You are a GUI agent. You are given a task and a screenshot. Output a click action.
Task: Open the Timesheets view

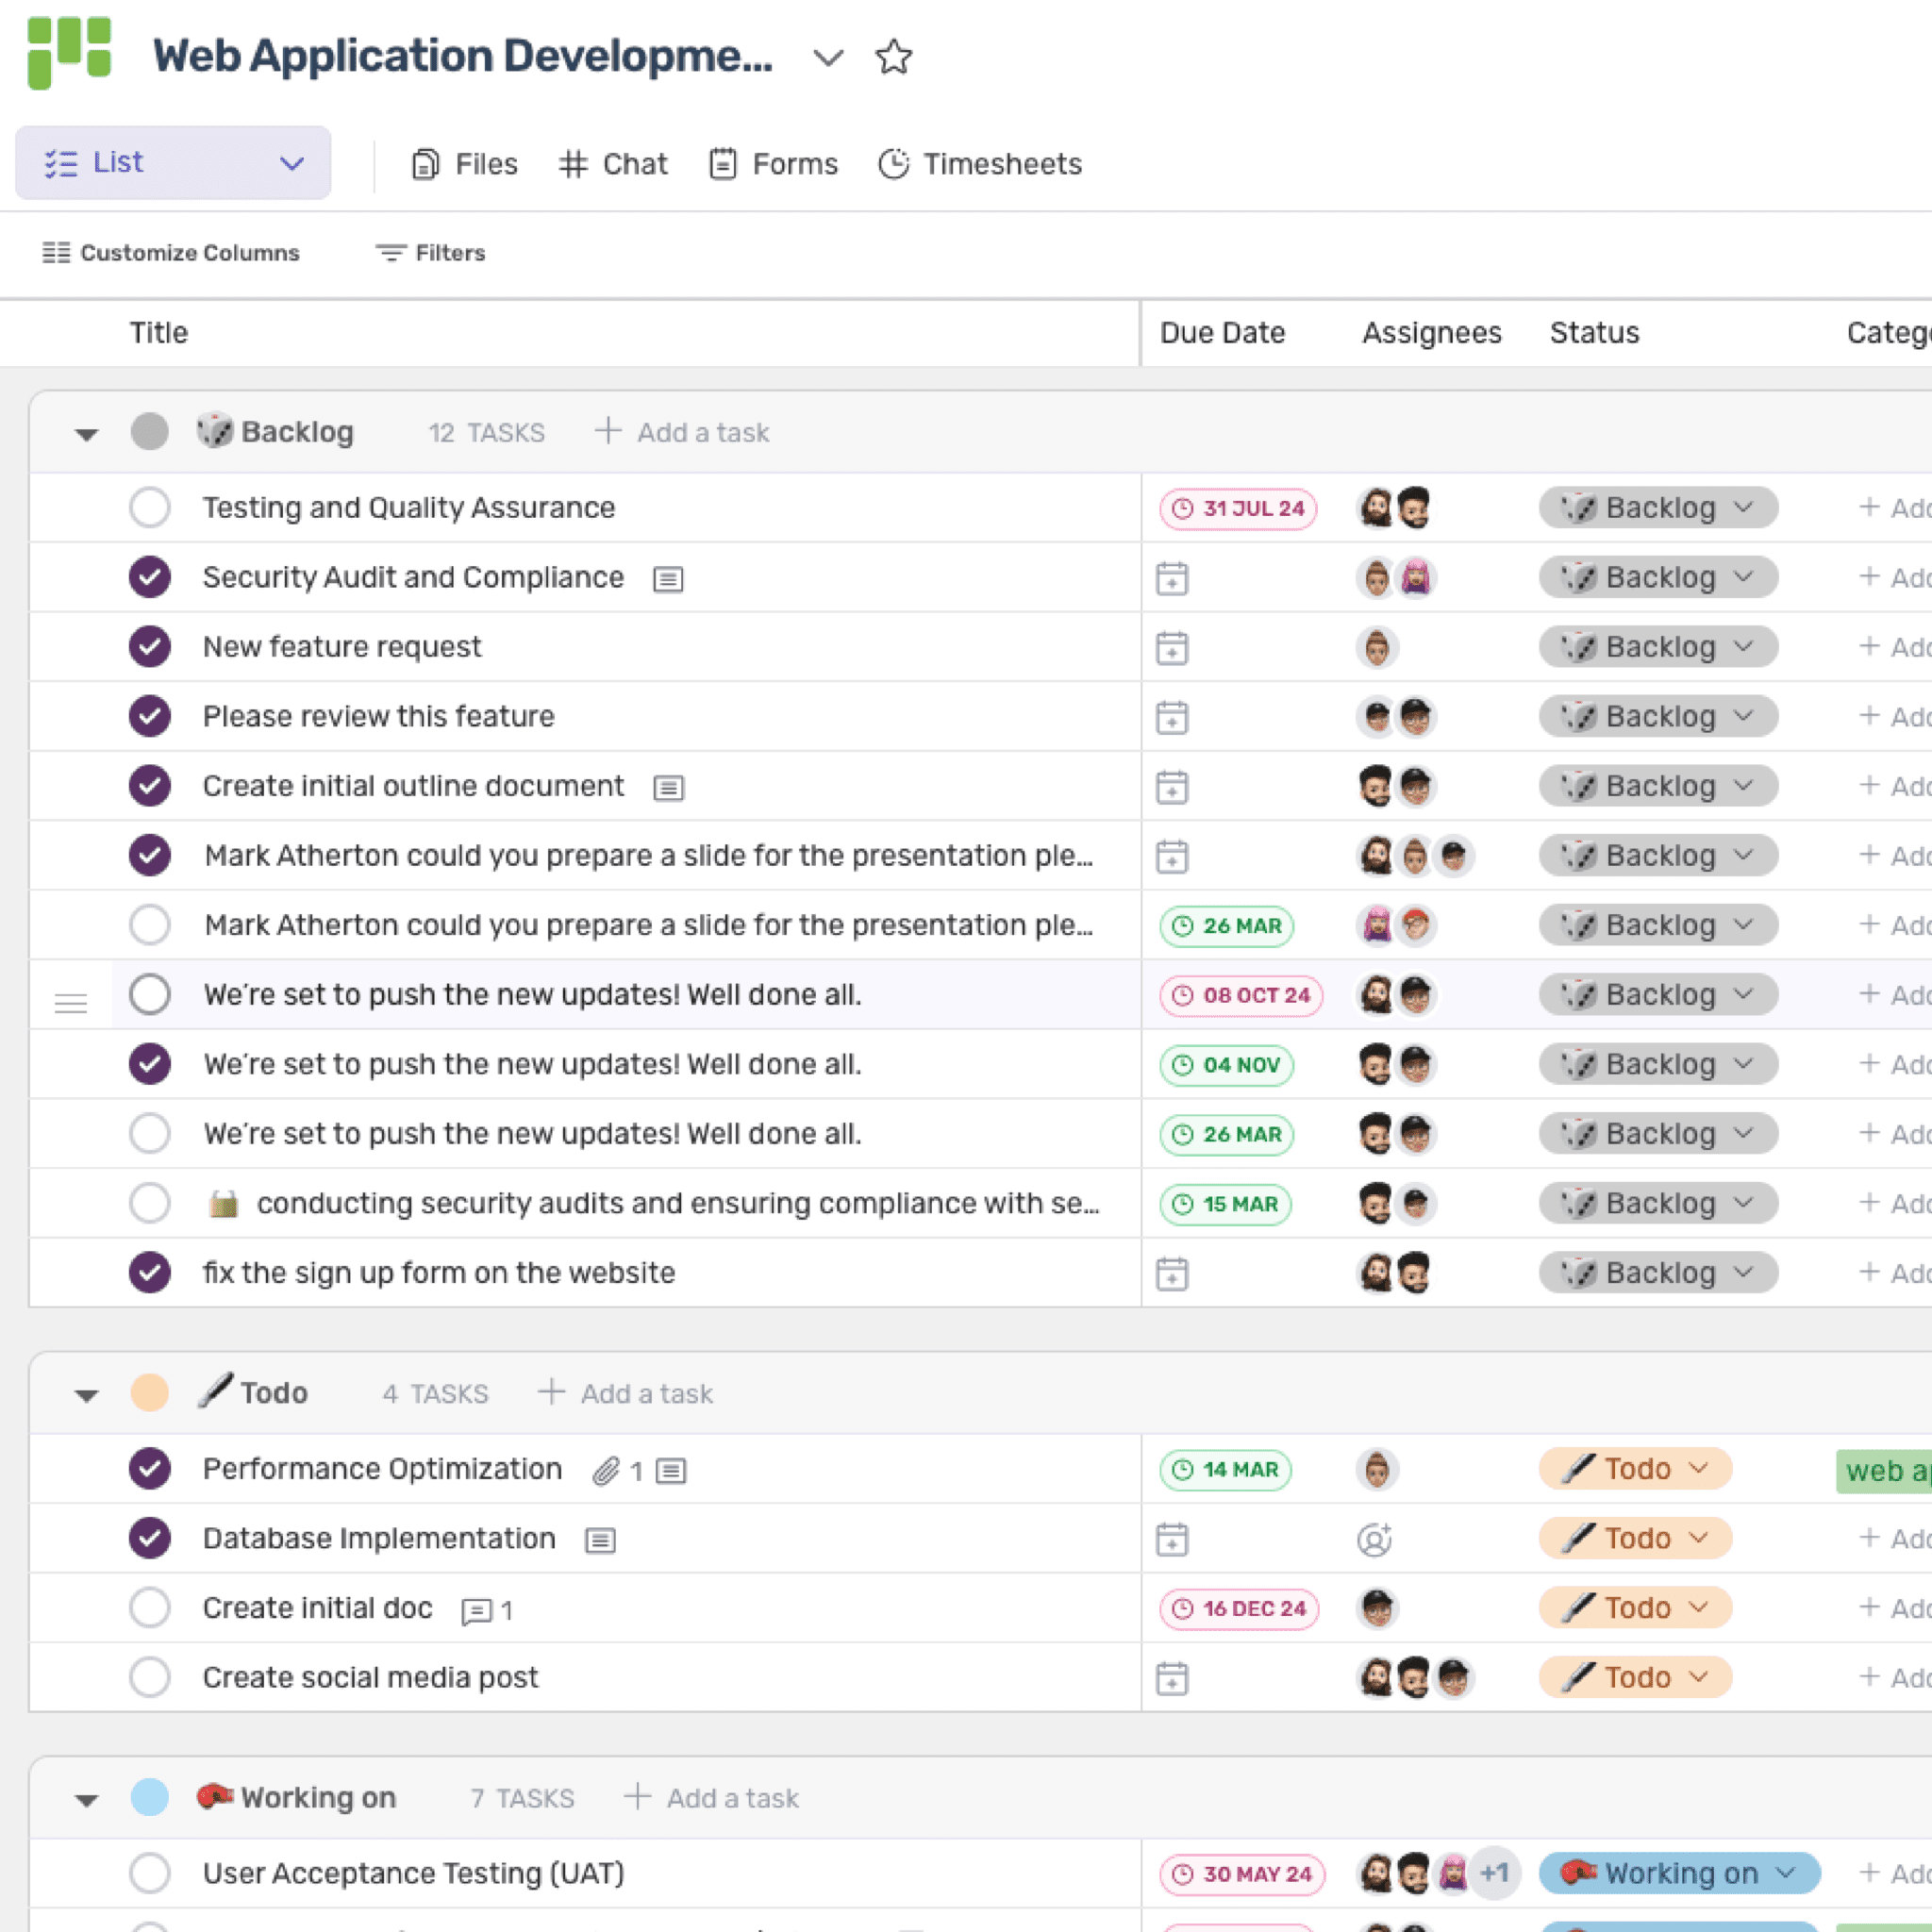[x=979, y=163]
